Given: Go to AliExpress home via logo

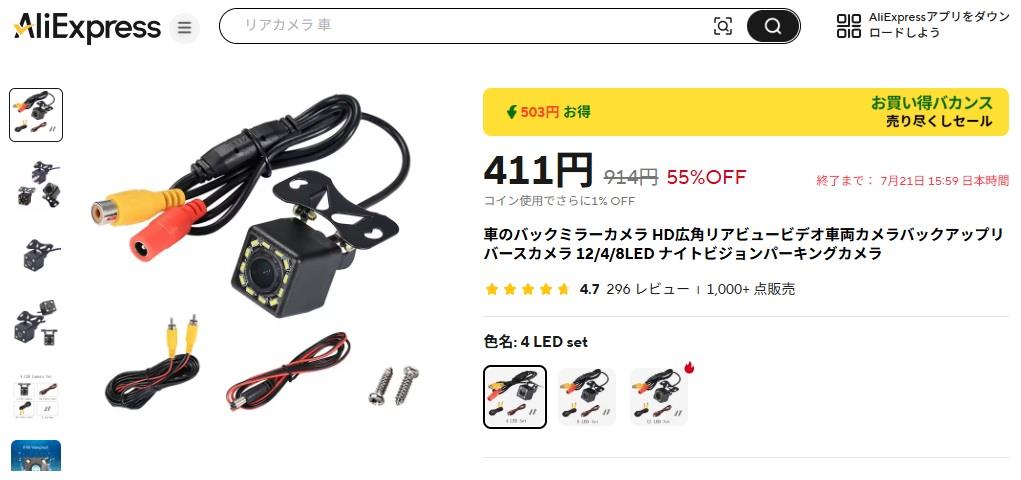Looking at the screenshot, I should [x=87, y=27].
